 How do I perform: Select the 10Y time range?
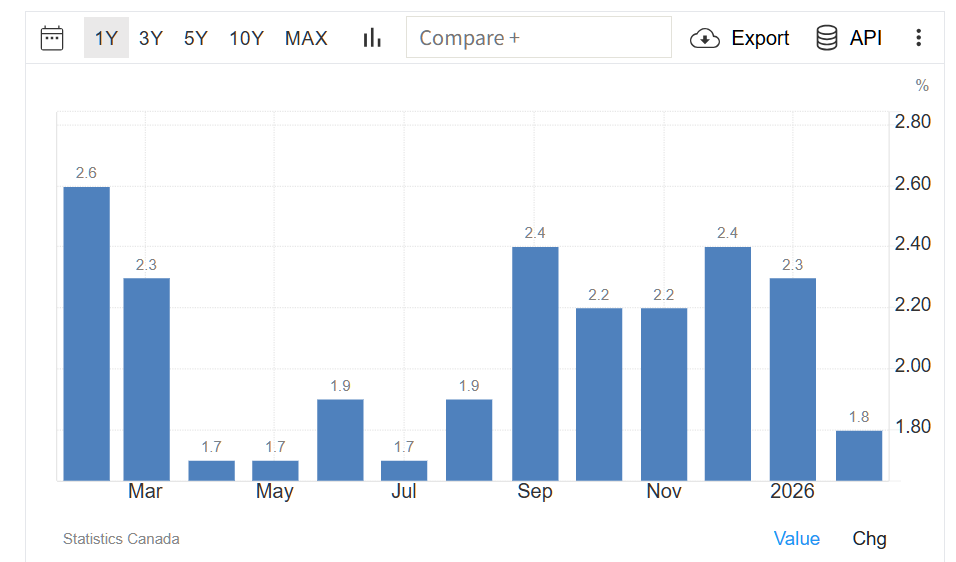coord(246,38)
